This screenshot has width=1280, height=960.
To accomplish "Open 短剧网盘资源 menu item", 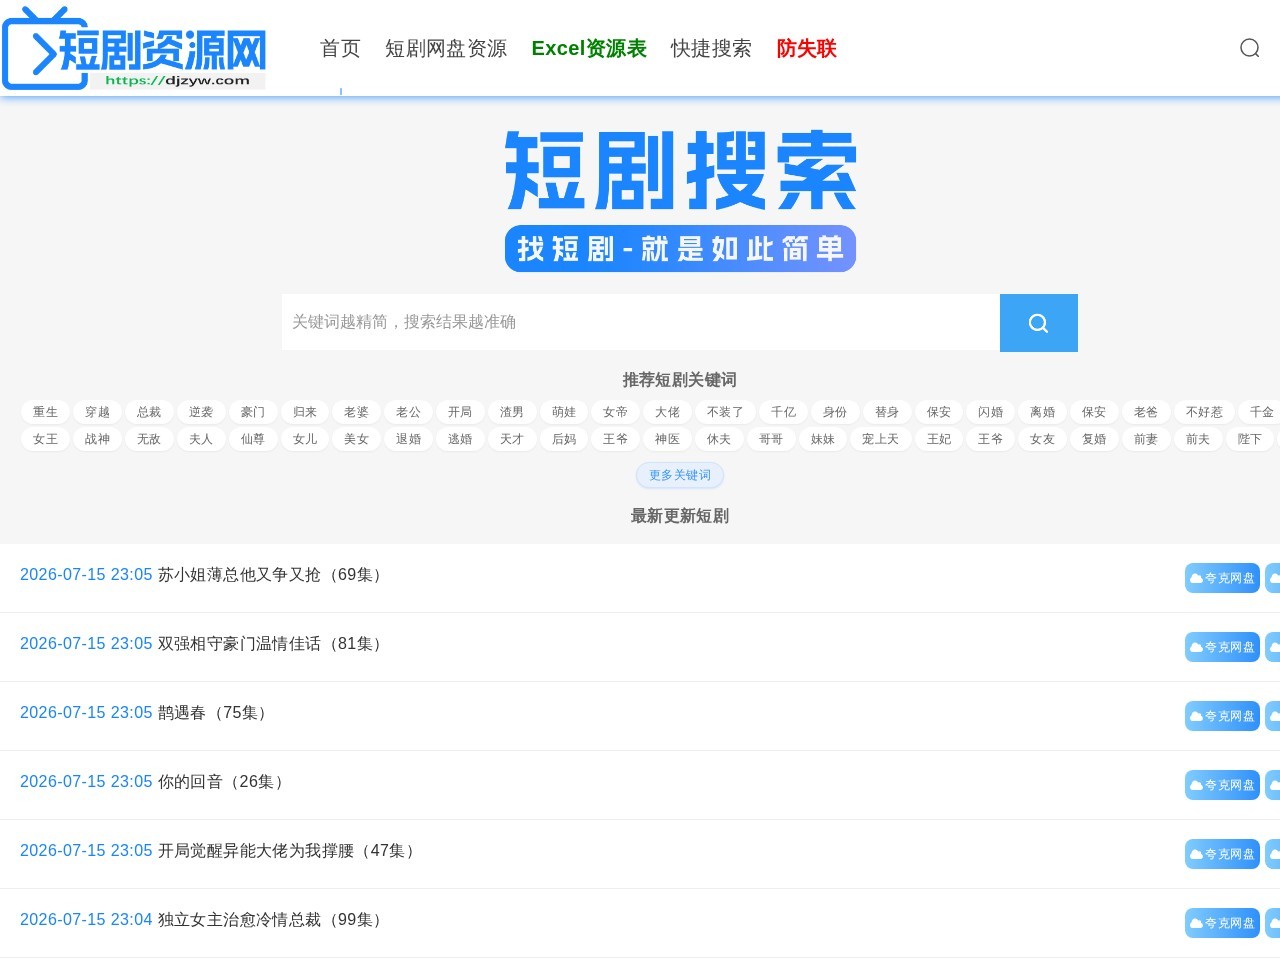I will point(446,48).
